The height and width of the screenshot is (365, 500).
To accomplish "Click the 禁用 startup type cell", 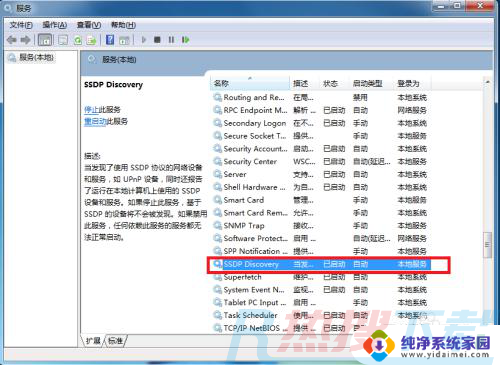I will [x=360, y=97].
